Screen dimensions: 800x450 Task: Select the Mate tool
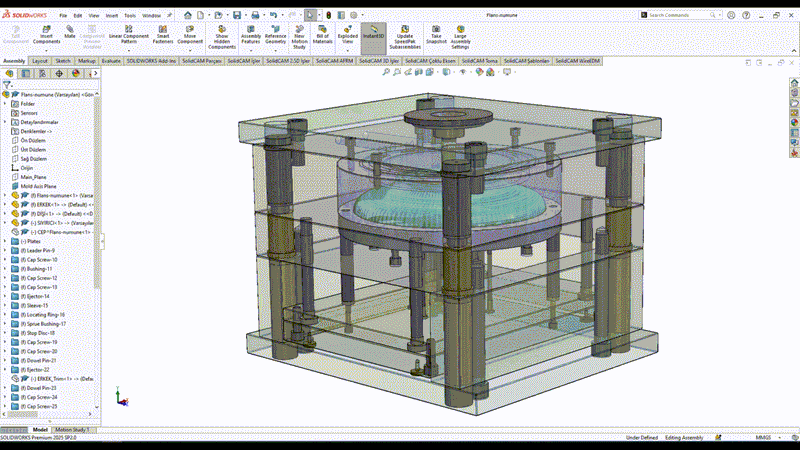70,32
